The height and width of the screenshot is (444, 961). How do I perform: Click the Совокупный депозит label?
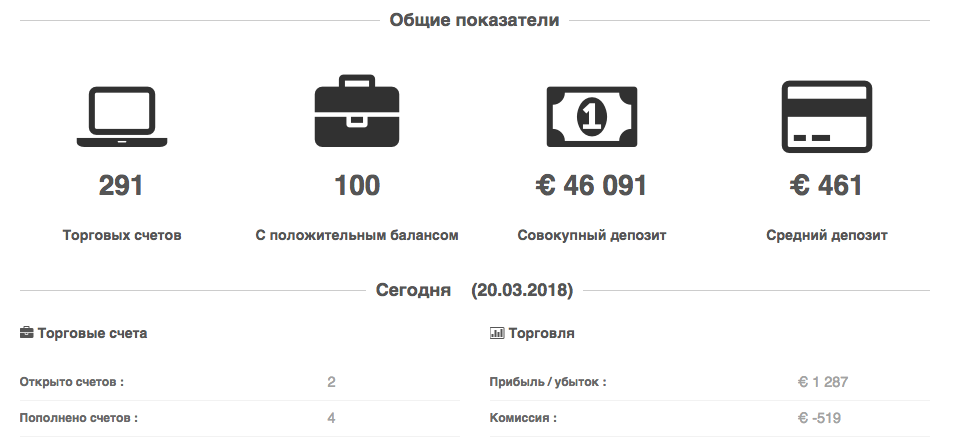(591, 235)
